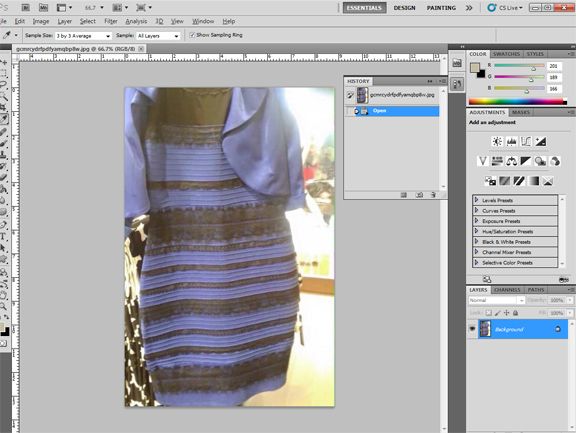Click the foreground color swatch in Color panel
This screenshot has height=433, width=576.
tap(475, 68)
